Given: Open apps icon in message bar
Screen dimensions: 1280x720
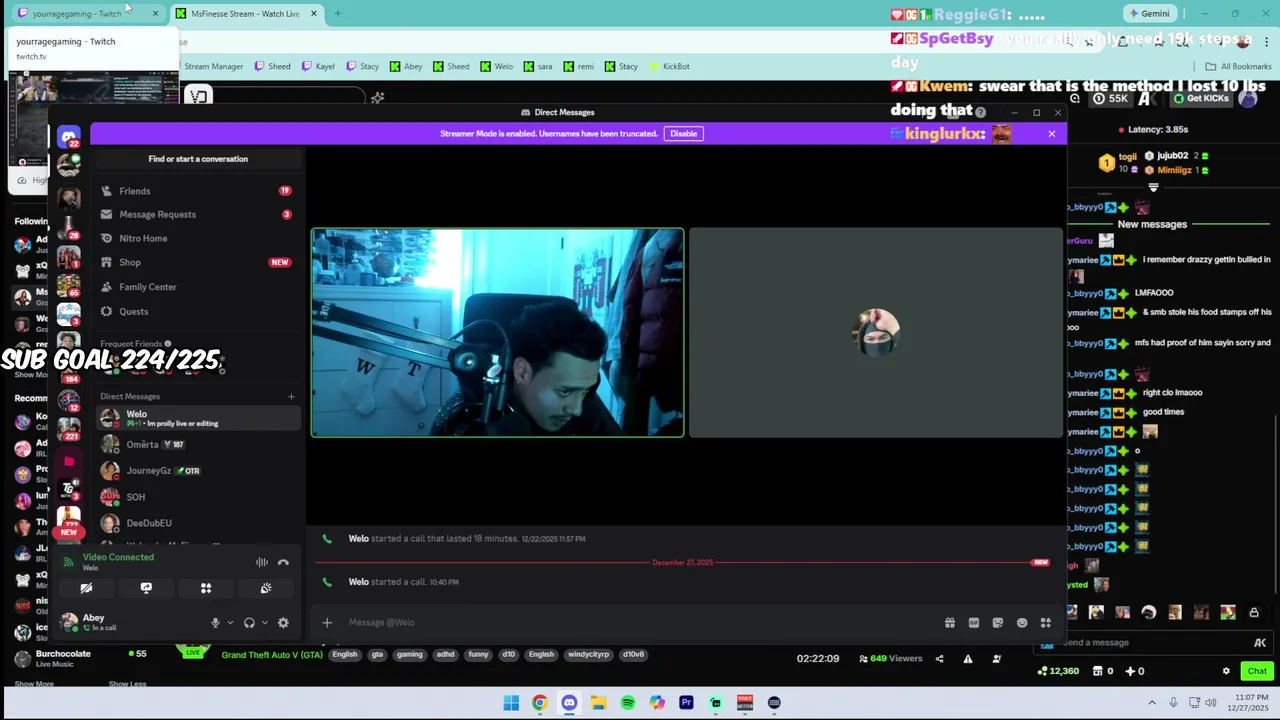Looking at the screenshot, I should point(1046,622).
